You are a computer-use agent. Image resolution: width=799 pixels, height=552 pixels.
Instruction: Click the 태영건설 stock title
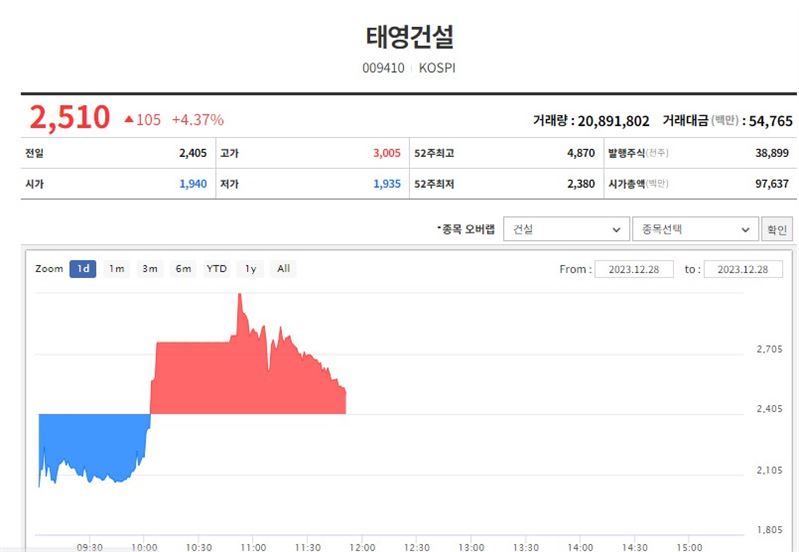410,37
